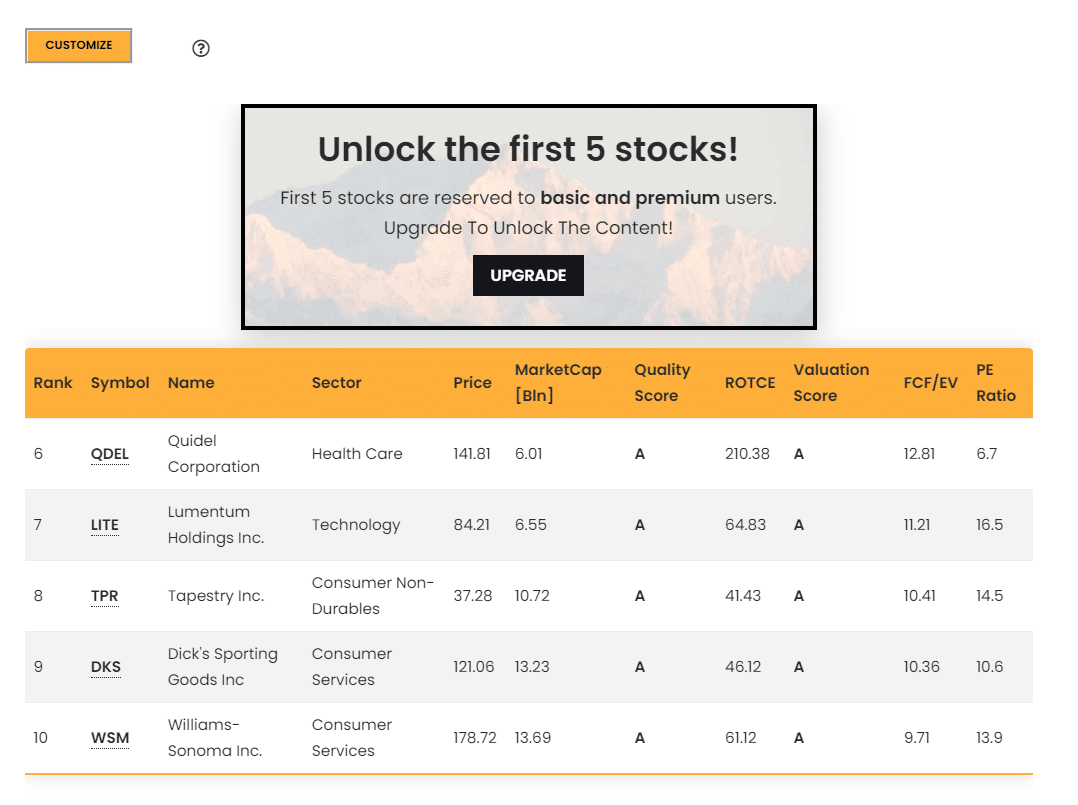
Task: Select the ROTCE column header
Action: point(750,382)
